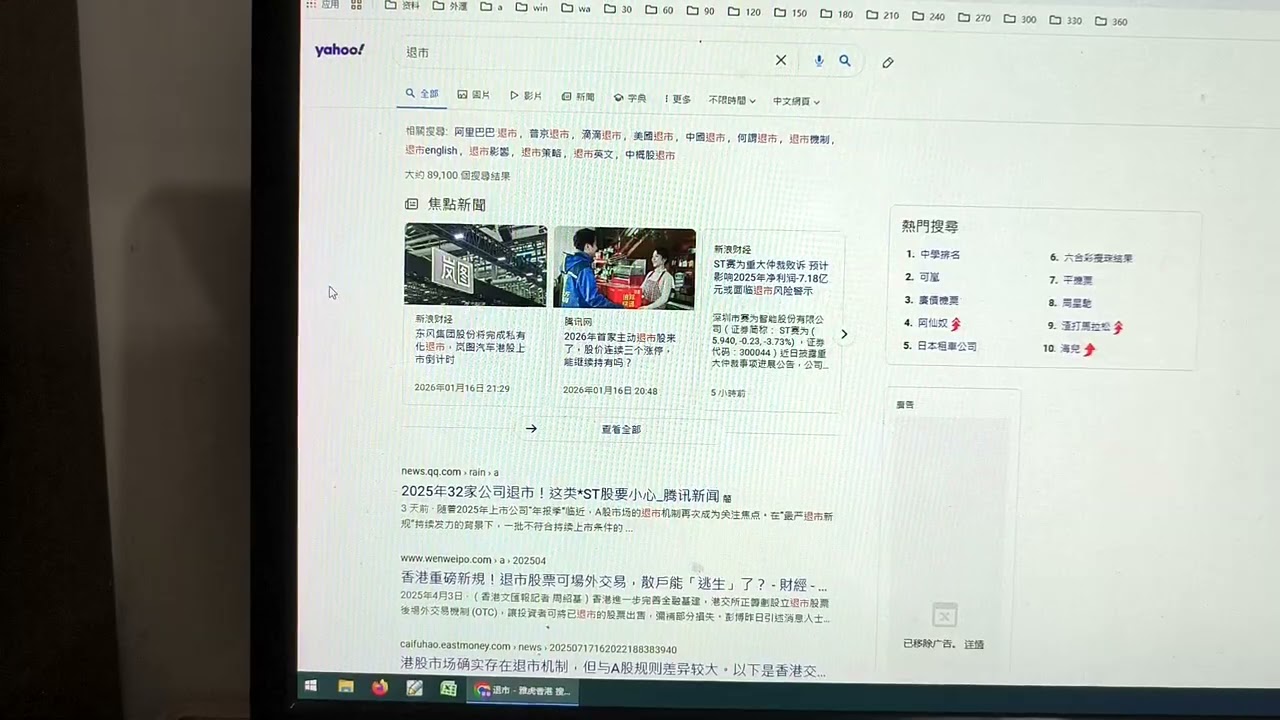This screenshot has width=1280, height=720.
Task: Click related search 滴滴退市
Action: click(601, 135)
